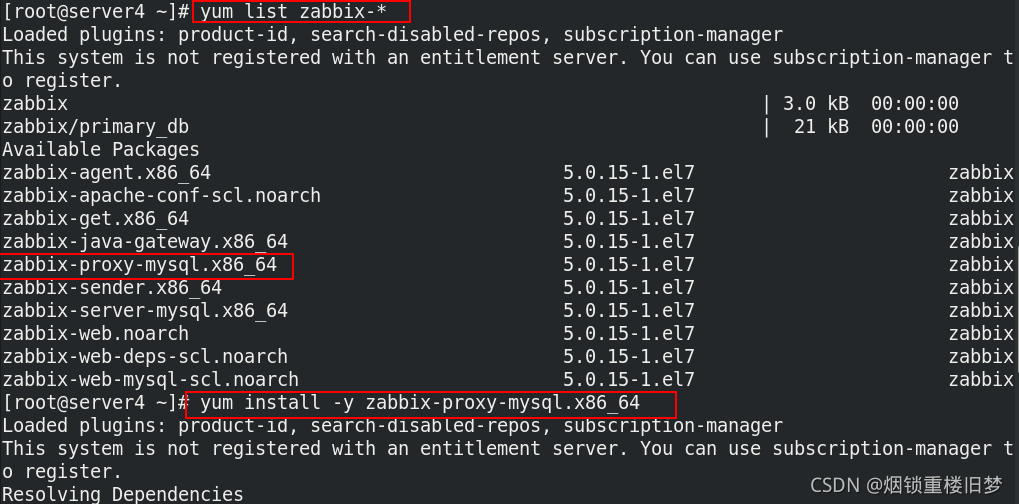The height and width of the screenshot is (504, 1019).
Task: Click the zabbix-server-mysql.x86_64 package name
Action: pyautogui.click(x=145, y=310)
